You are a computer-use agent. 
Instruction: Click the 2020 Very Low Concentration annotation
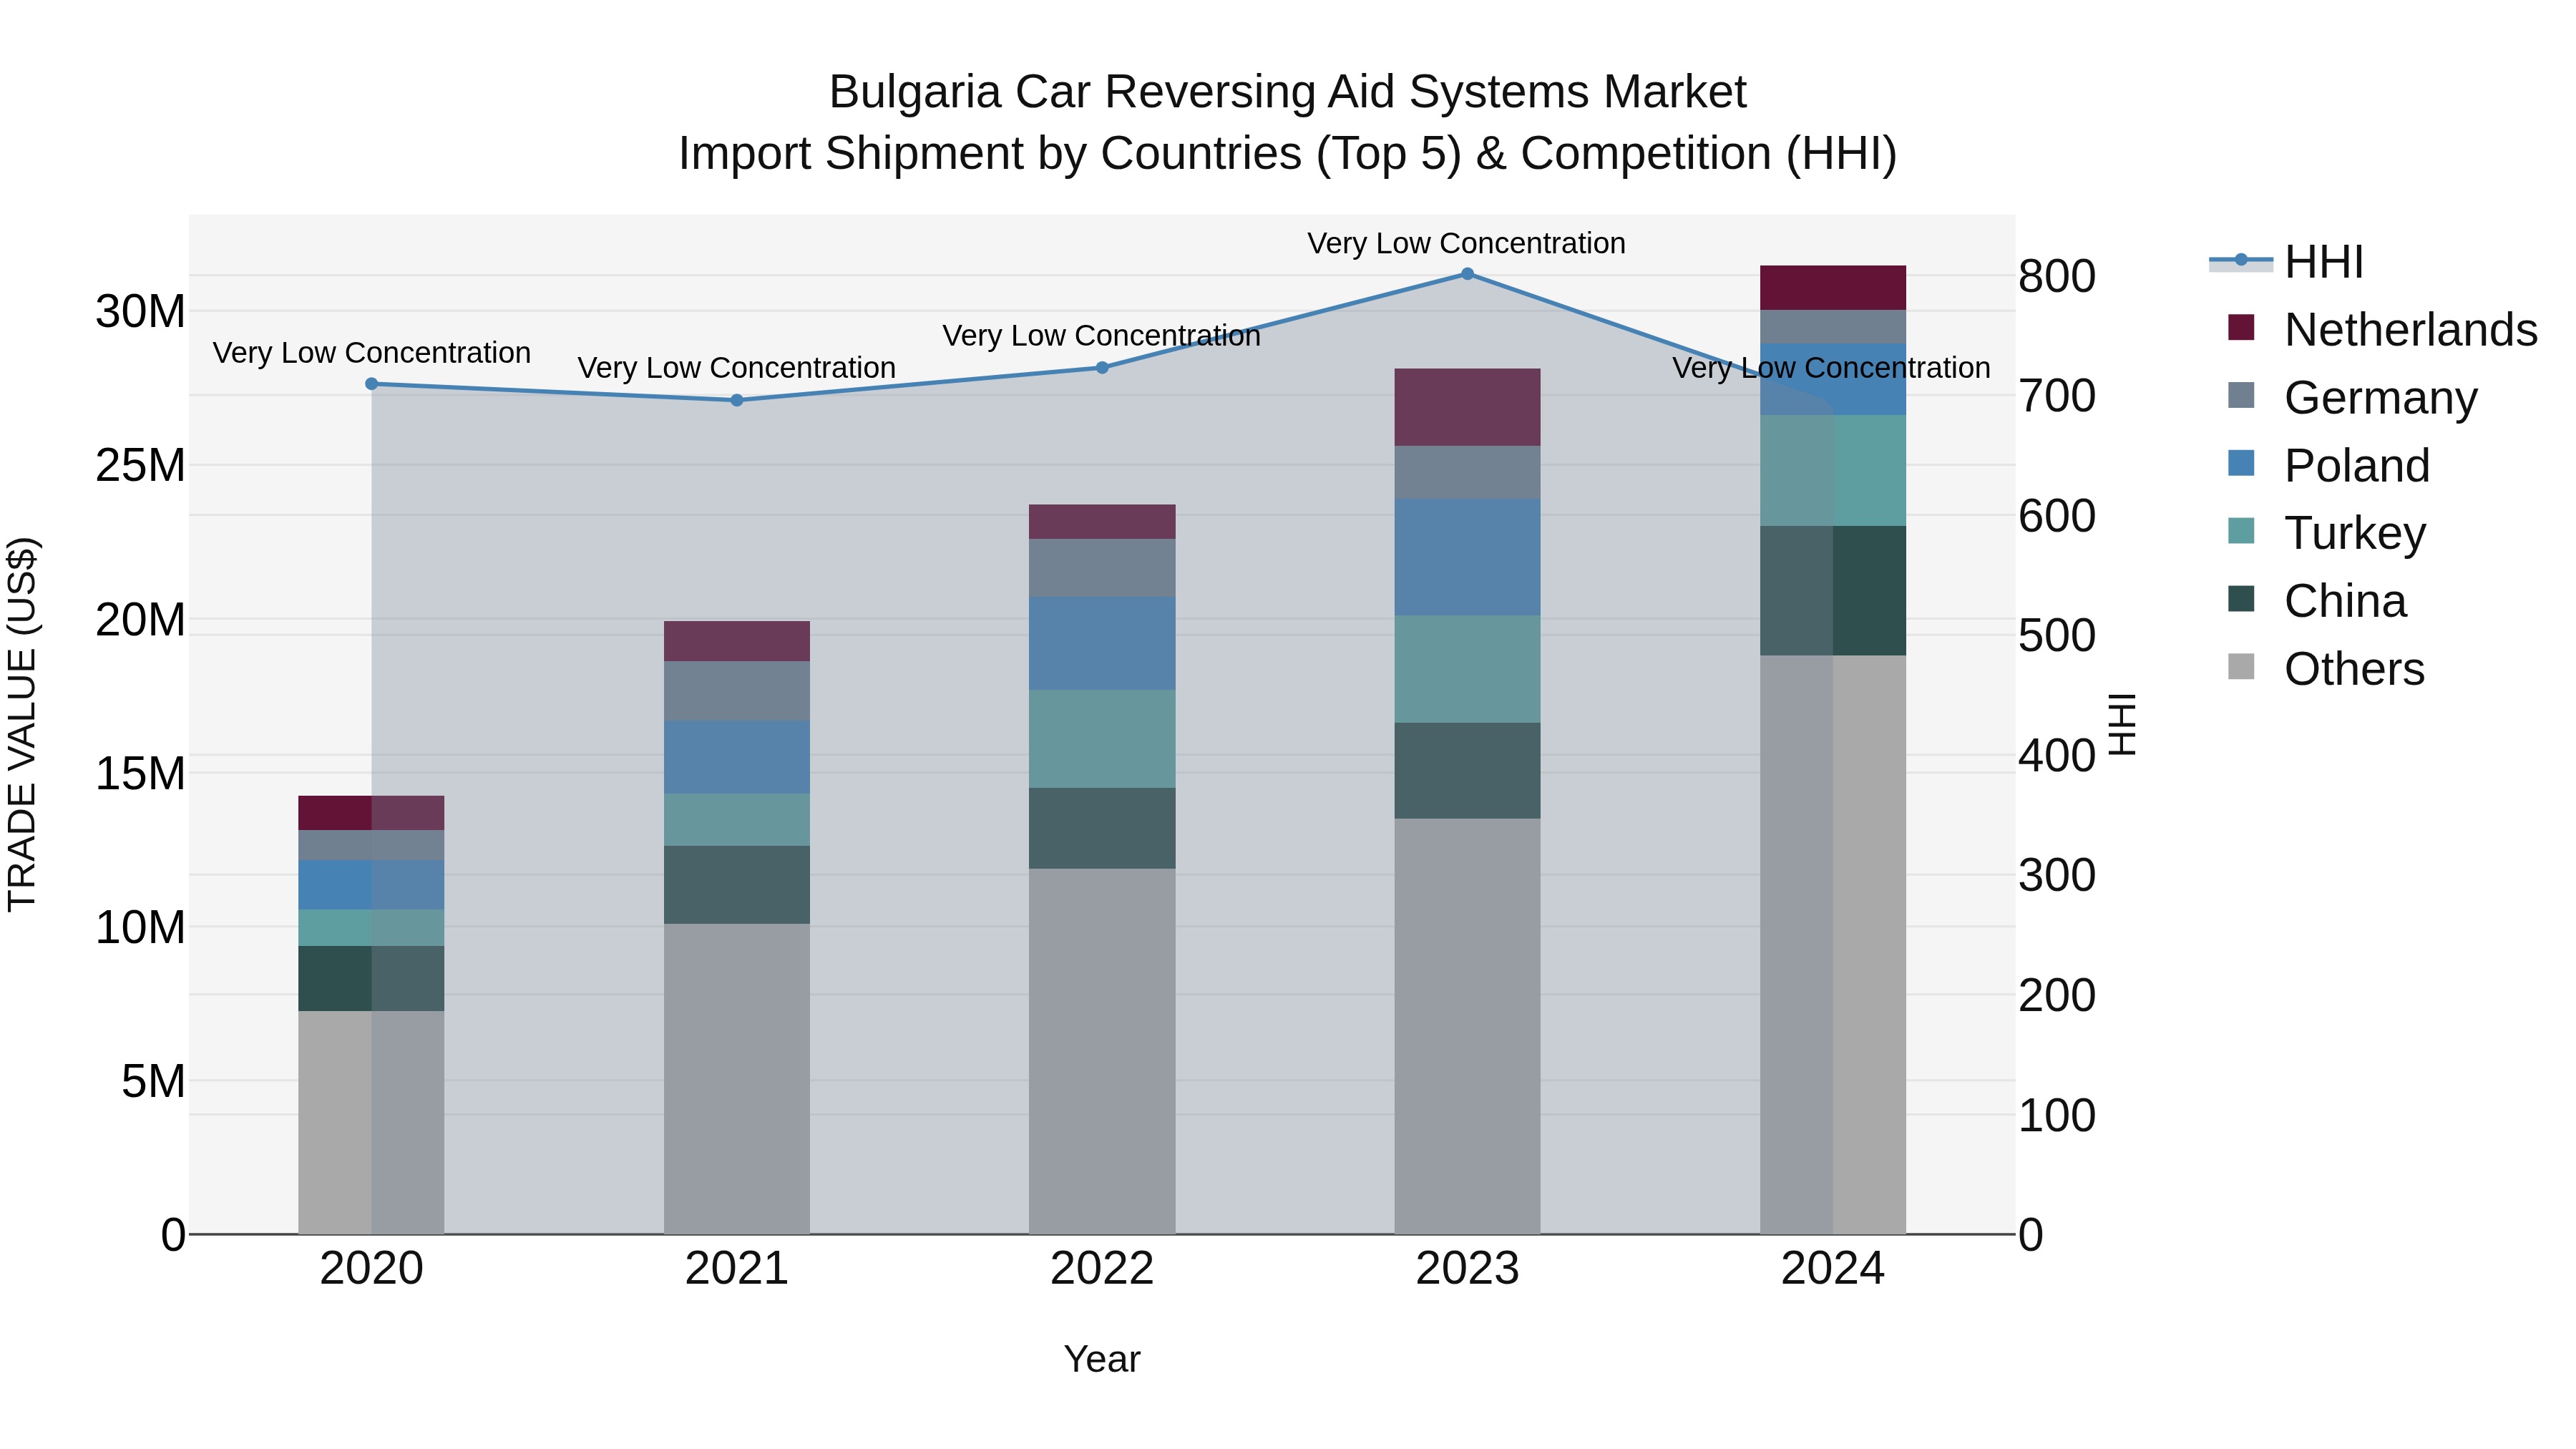point(372,353)
